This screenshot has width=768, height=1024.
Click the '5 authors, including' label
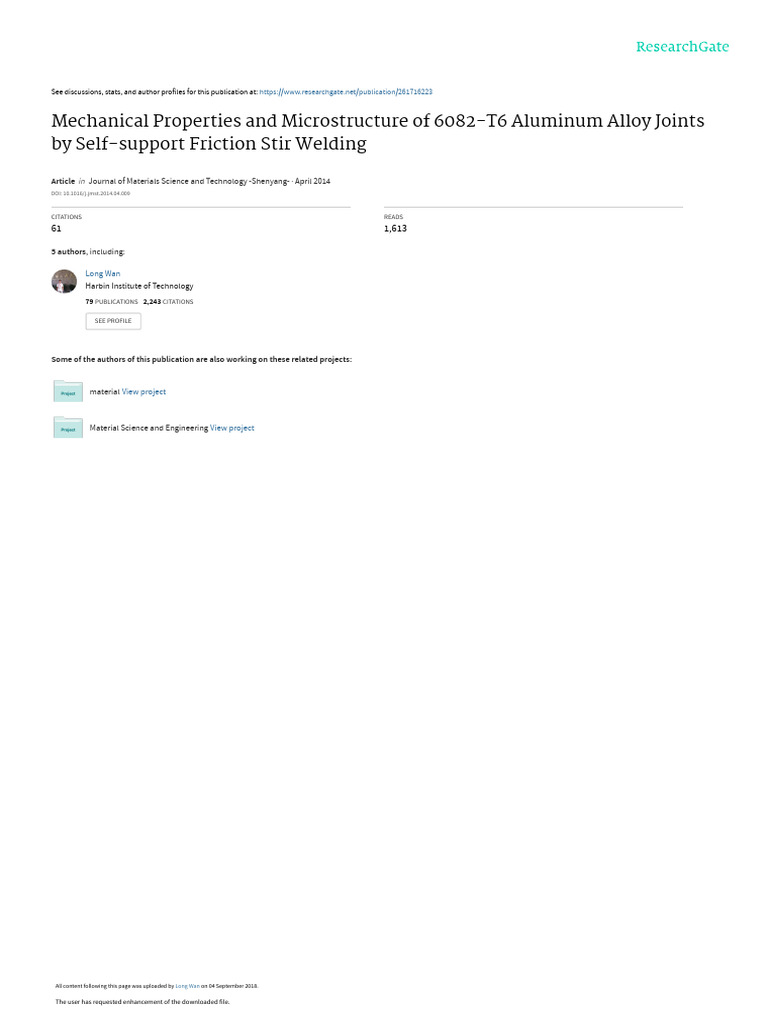pos(88,251)
